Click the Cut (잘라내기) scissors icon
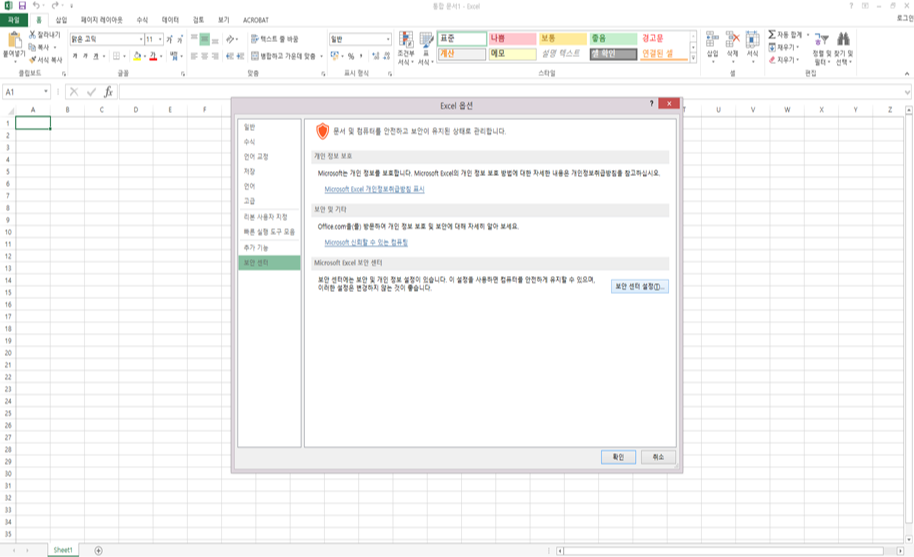 coord(33,35)
